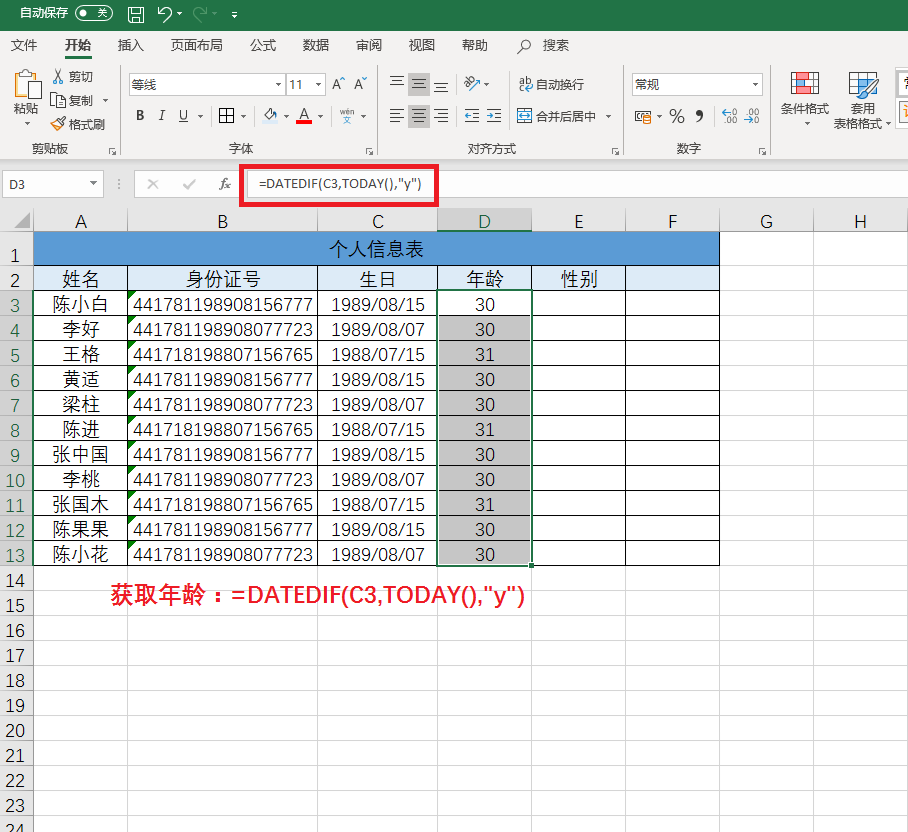Click the select all corner triangle
The image size is (908, 832).
point(22,221)
